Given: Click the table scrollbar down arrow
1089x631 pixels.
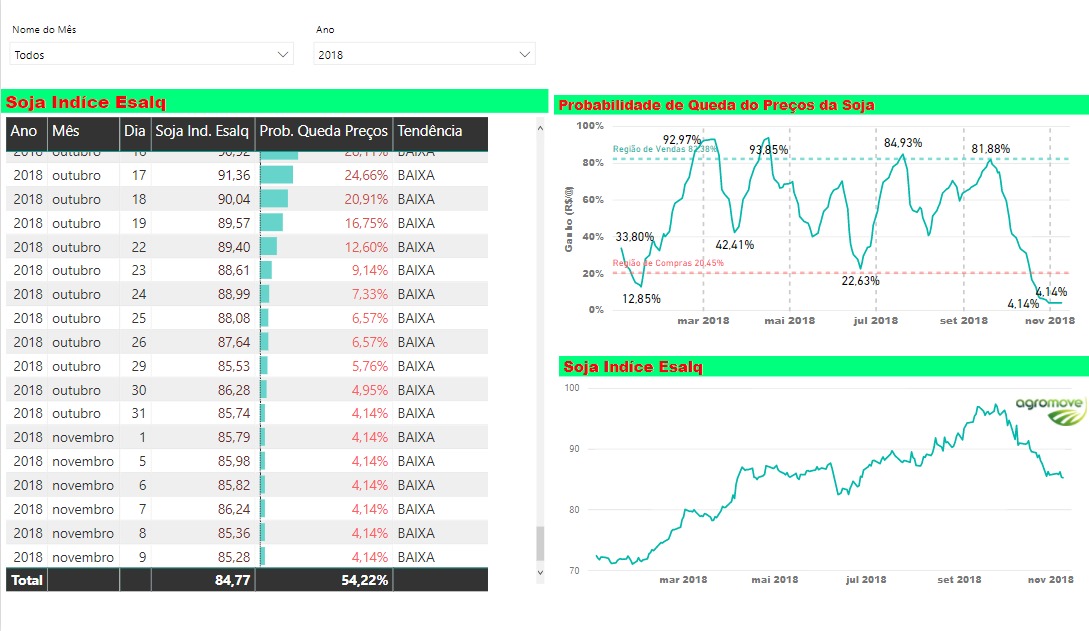Looking at the screenshot, I should point(541,573).
